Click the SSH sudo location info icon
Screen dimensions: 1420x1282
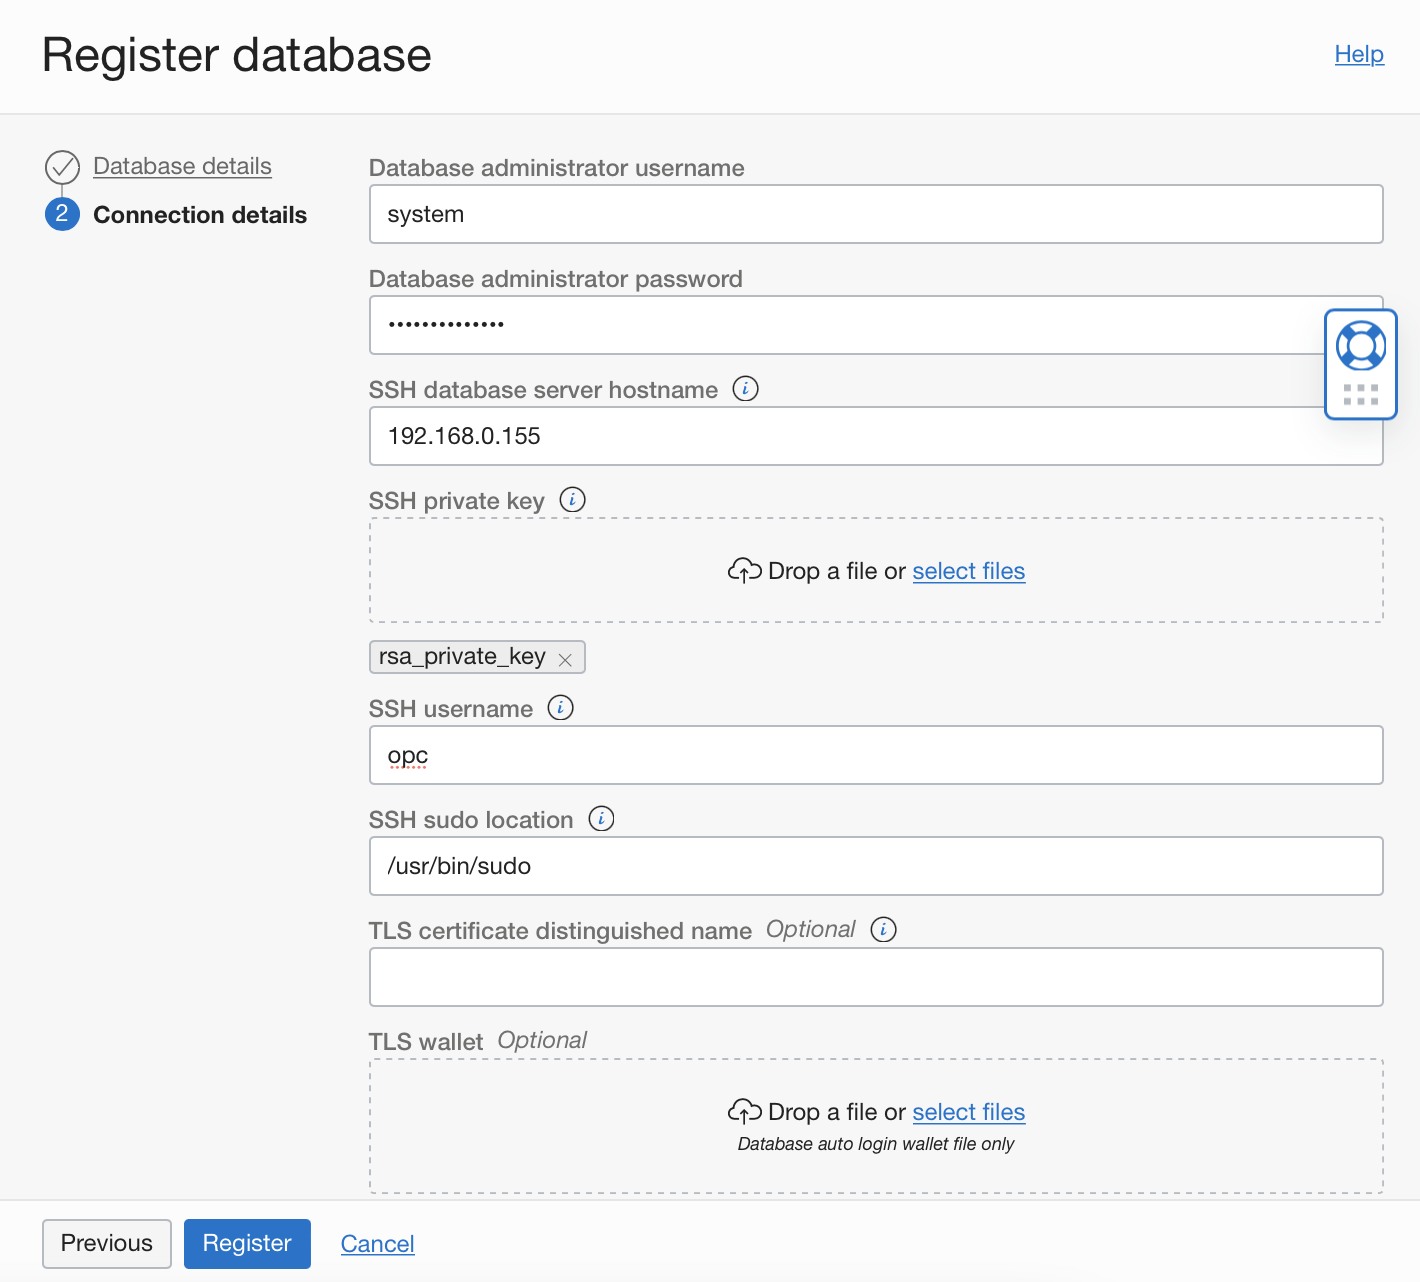[601, 819]
